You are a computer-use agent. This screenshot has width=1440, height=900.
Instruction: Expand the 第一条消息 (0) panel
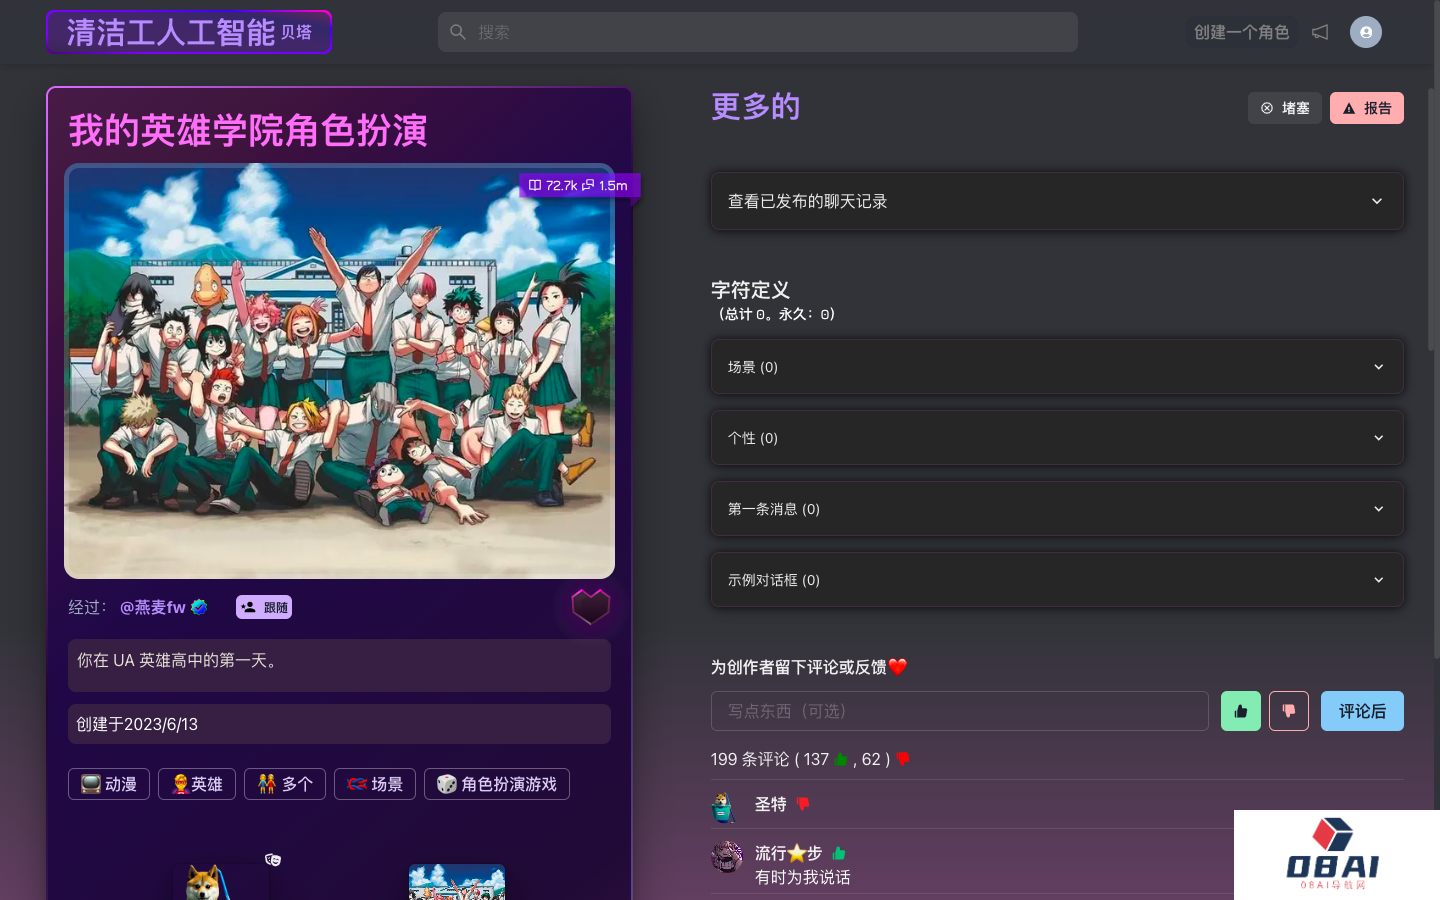click(1057, 509)
